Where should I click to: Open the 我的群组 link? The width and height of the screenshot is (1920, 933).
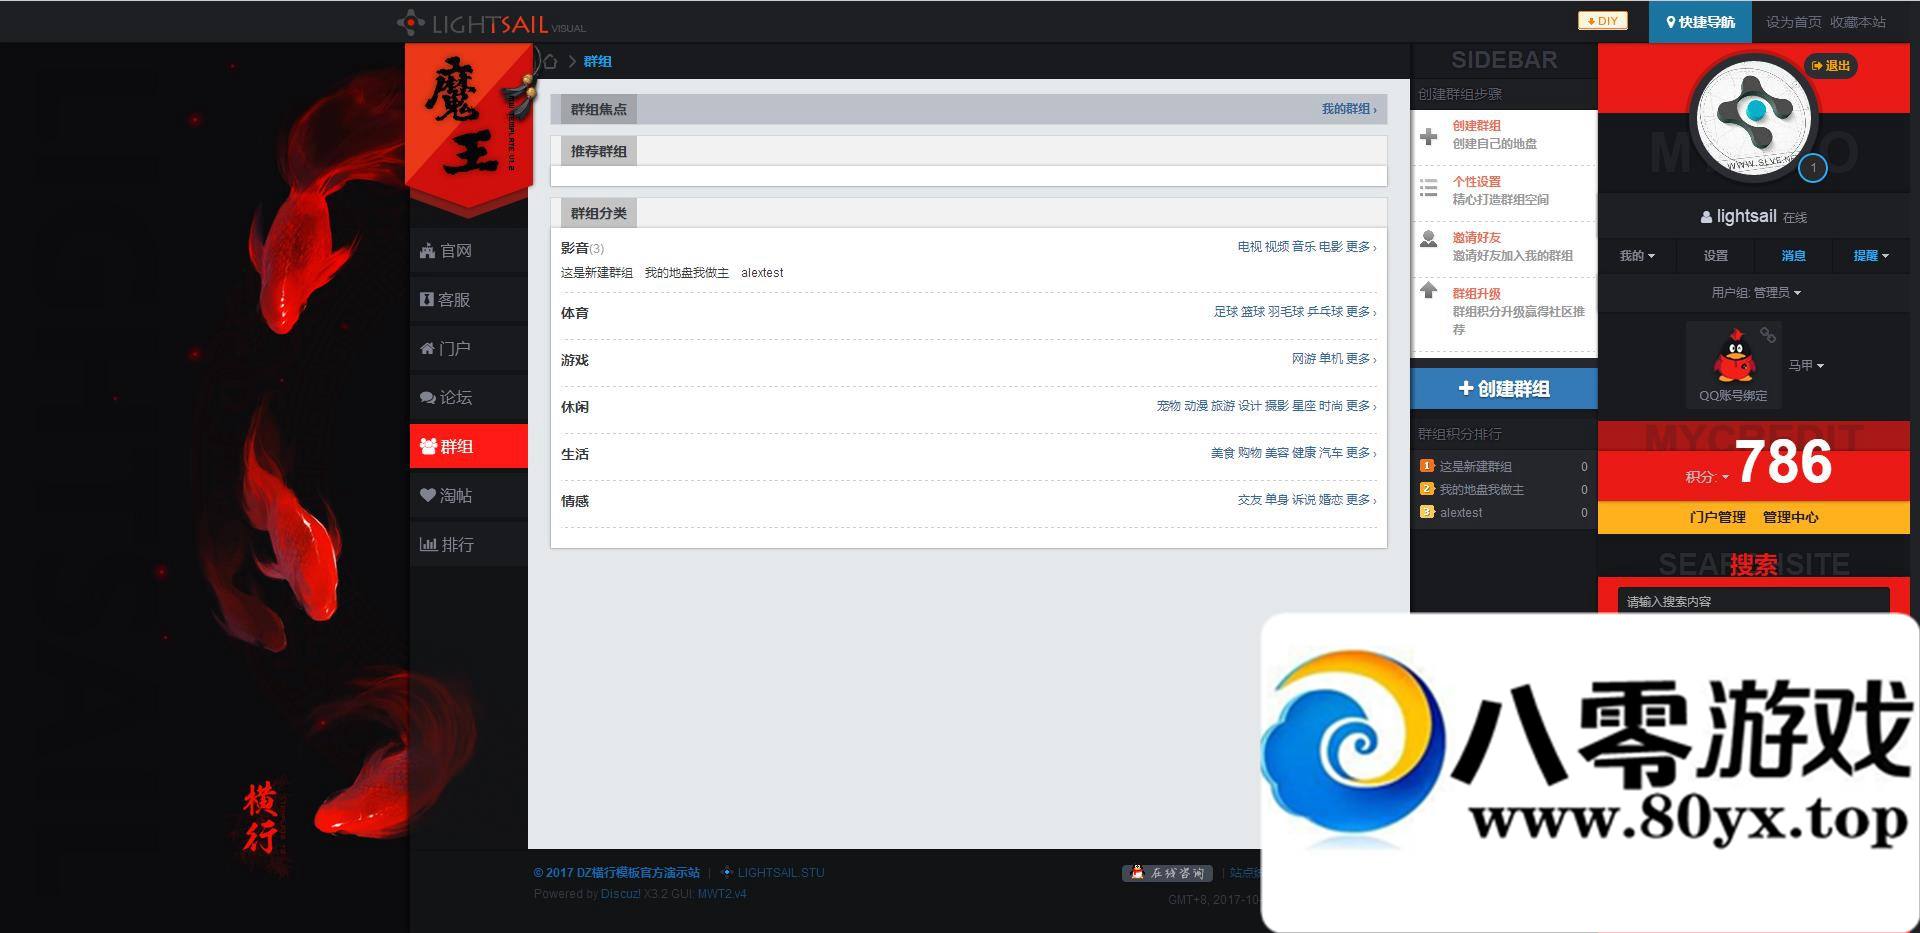(x=1347, y=109)
